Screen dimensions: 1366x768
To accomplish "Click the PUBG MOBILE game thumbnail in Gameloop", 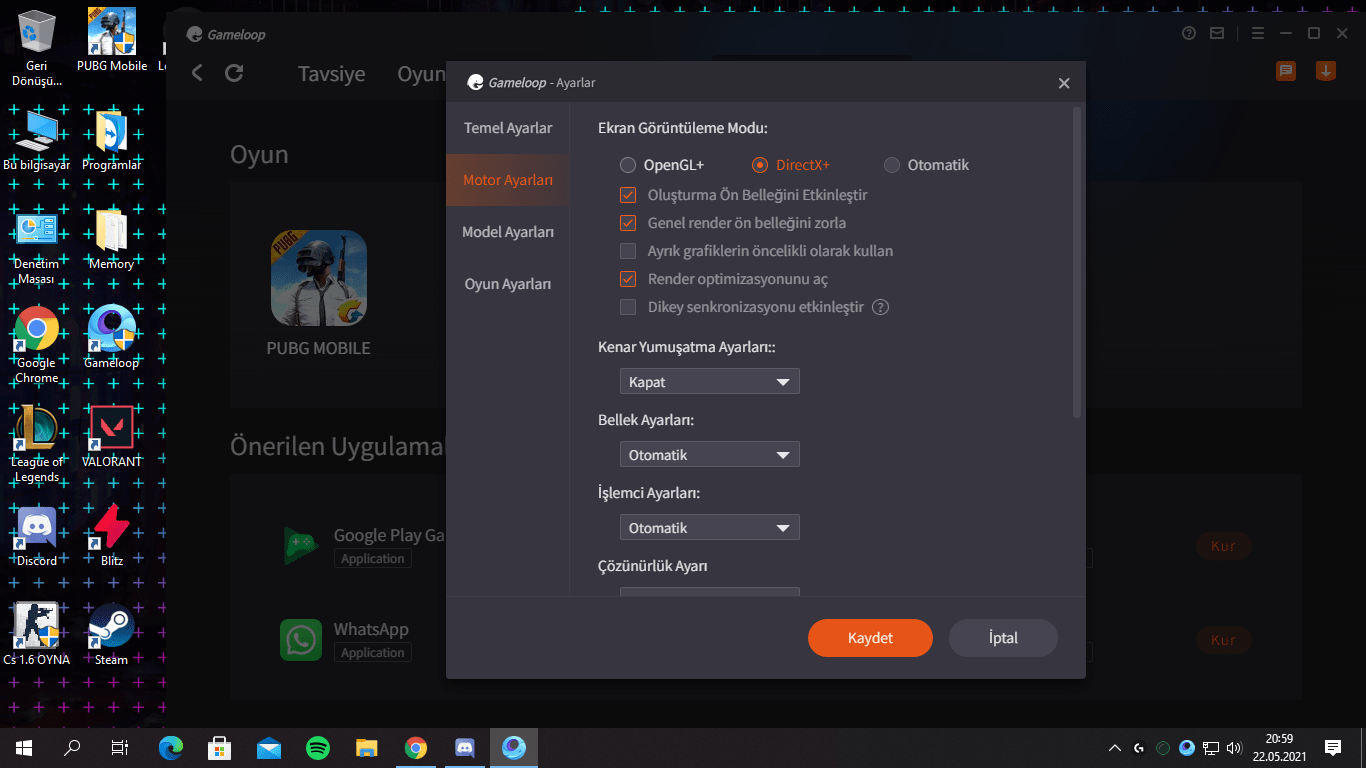I will click(x=318, y=278).
